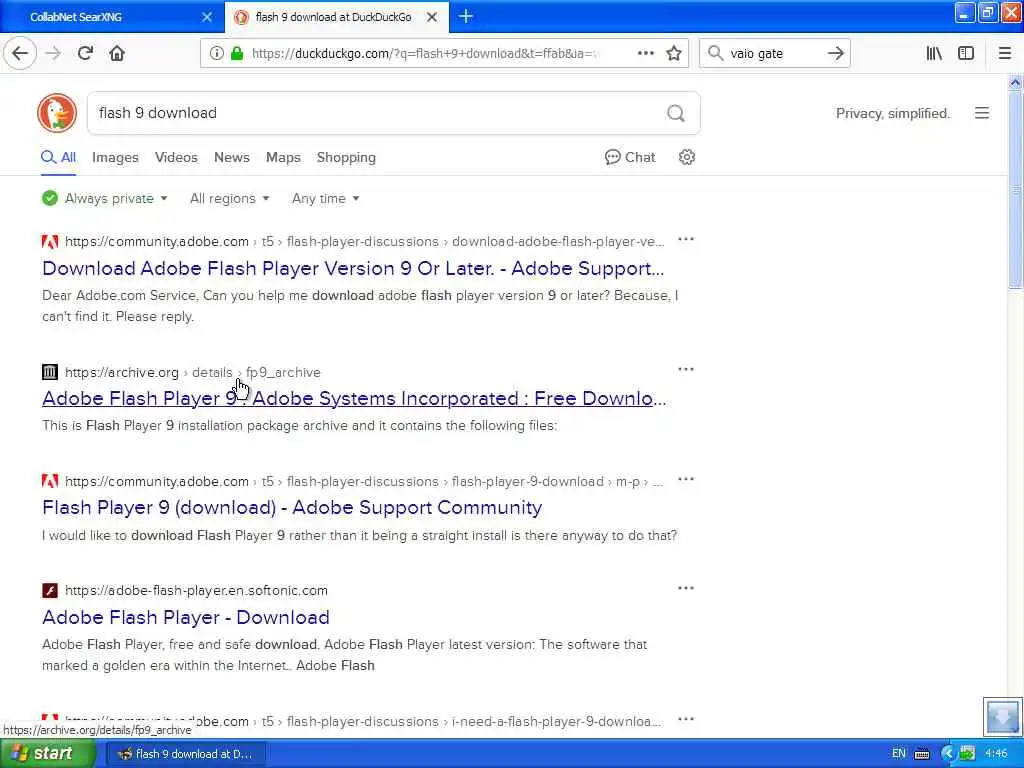Click the archive.org favicon

coord(50,372)
